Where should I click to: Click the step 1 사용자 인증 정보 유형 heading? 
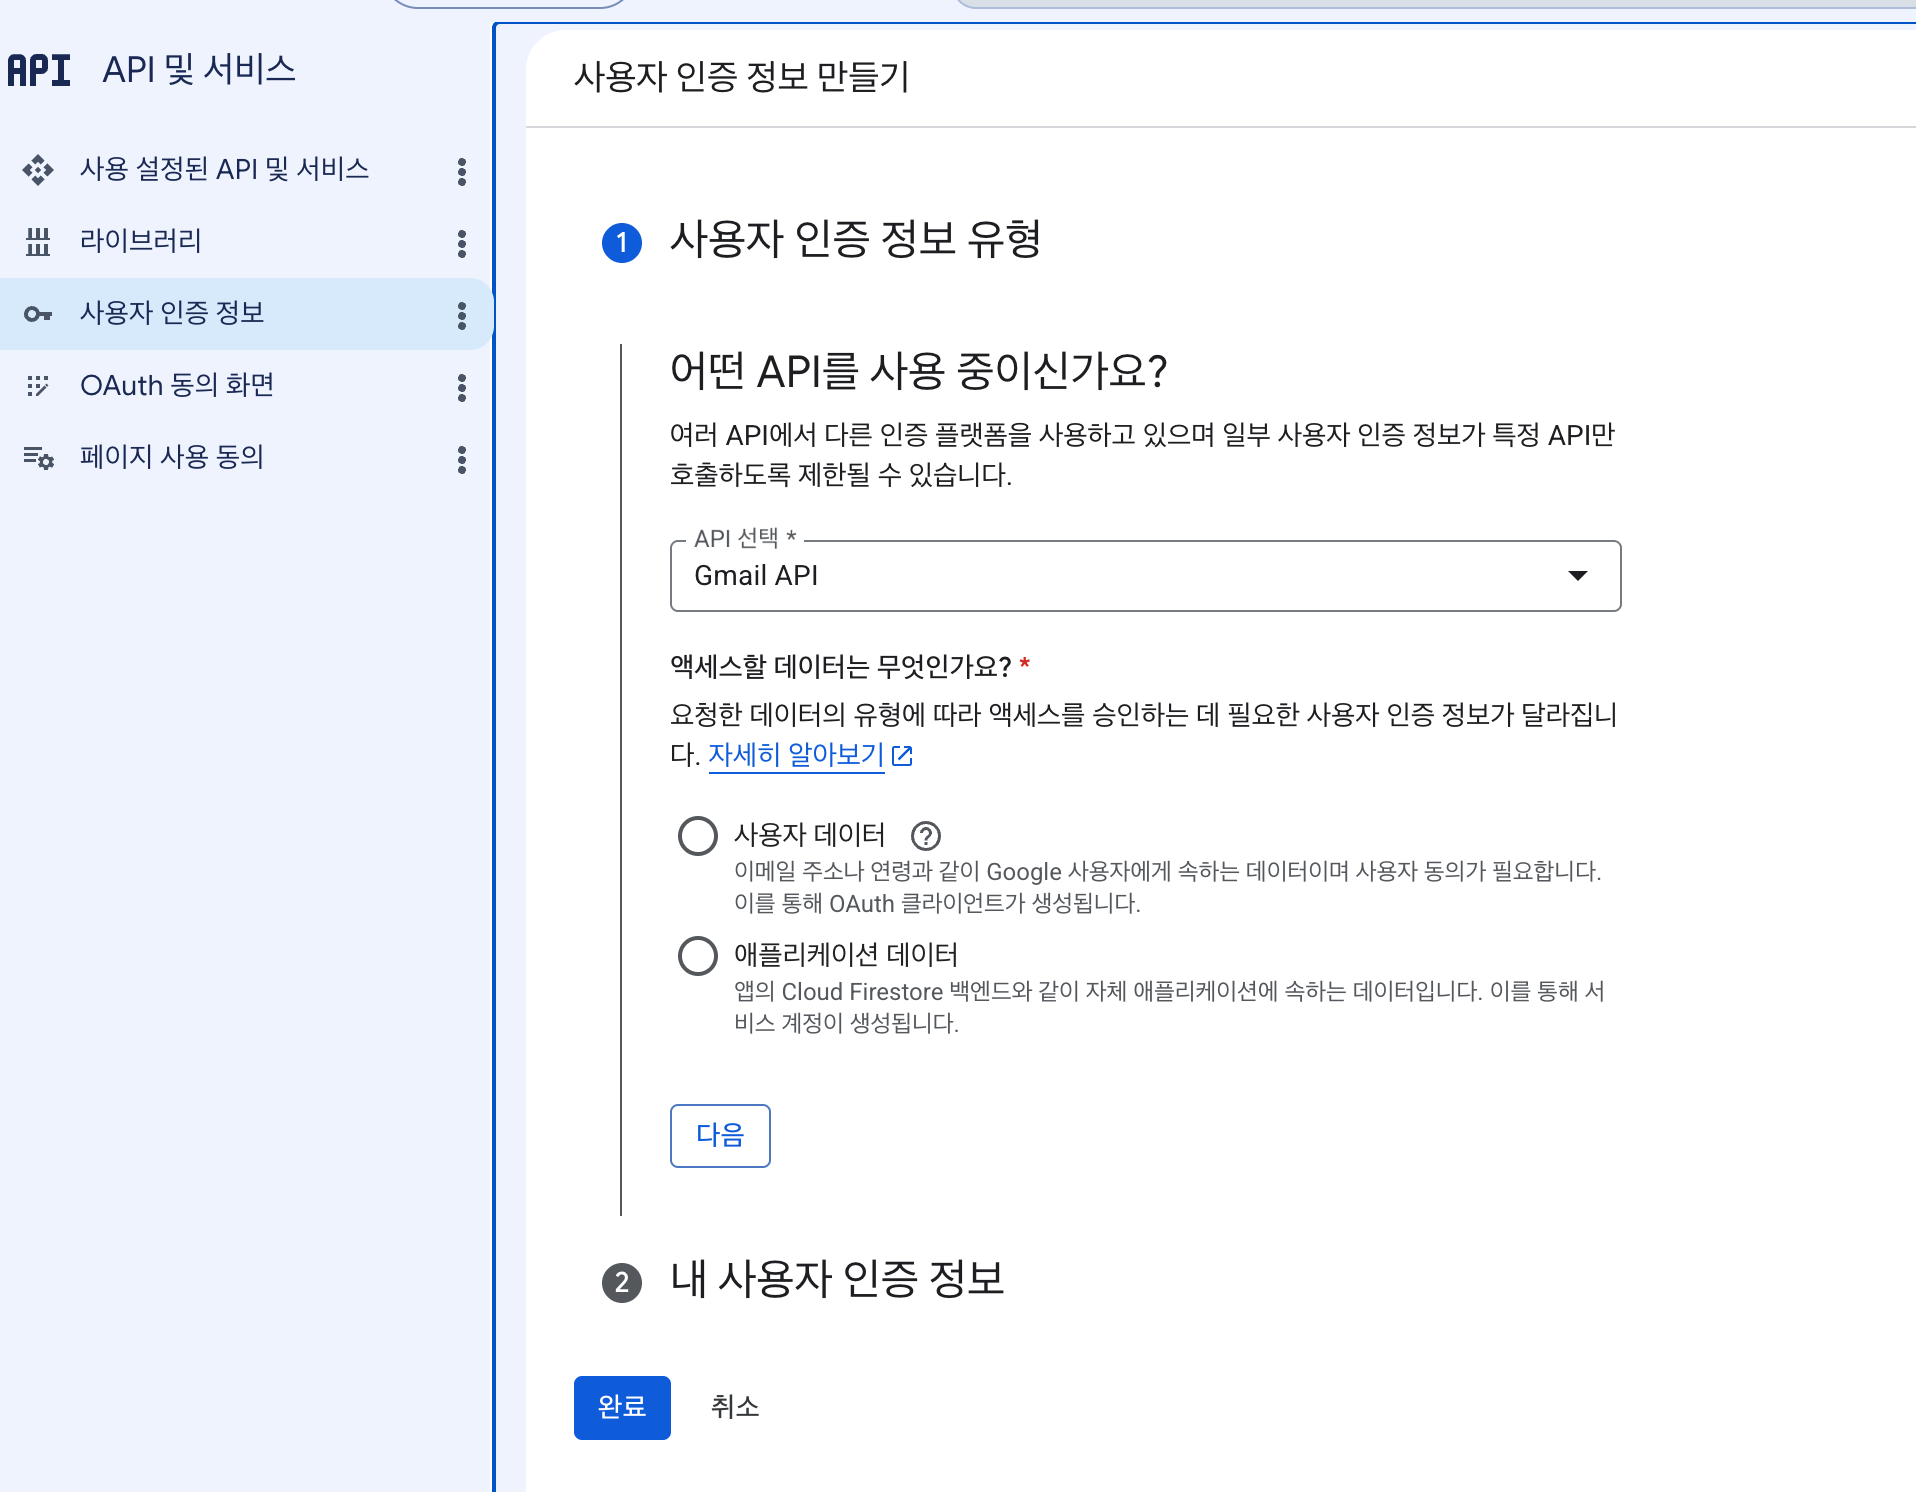click(856, 240)
